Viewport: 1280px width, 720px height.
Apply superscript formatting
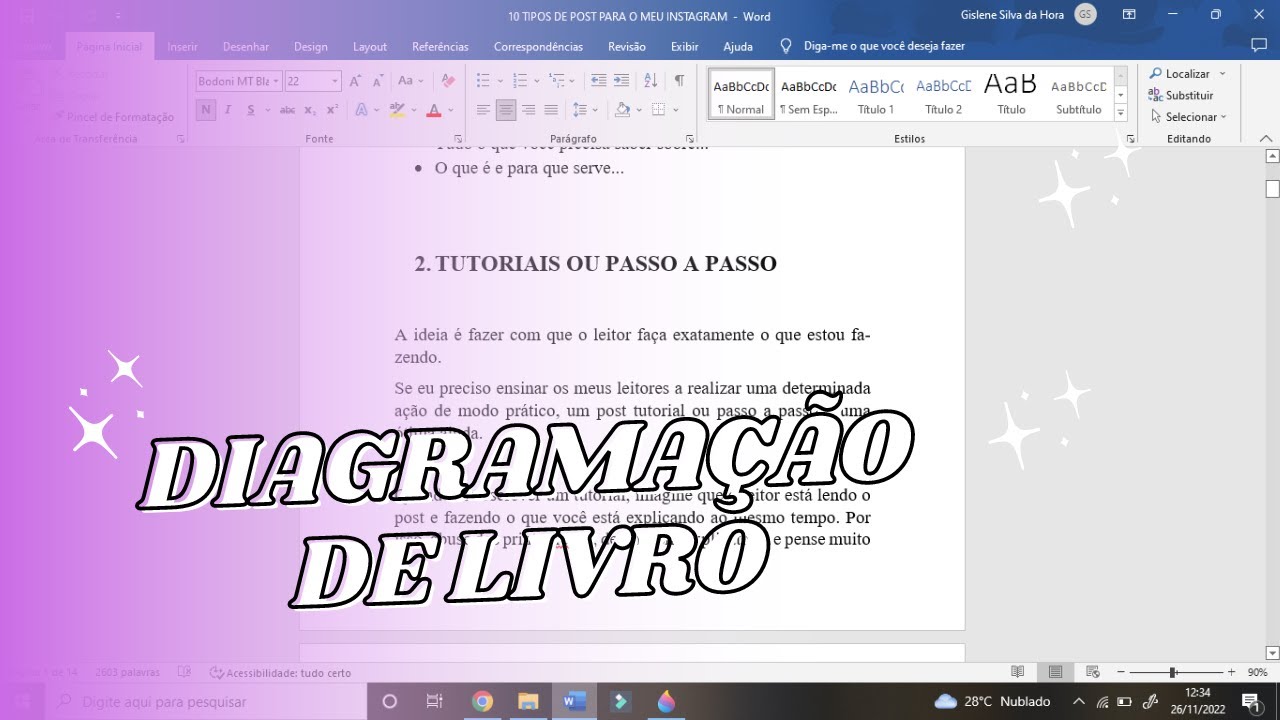(332, 110)
